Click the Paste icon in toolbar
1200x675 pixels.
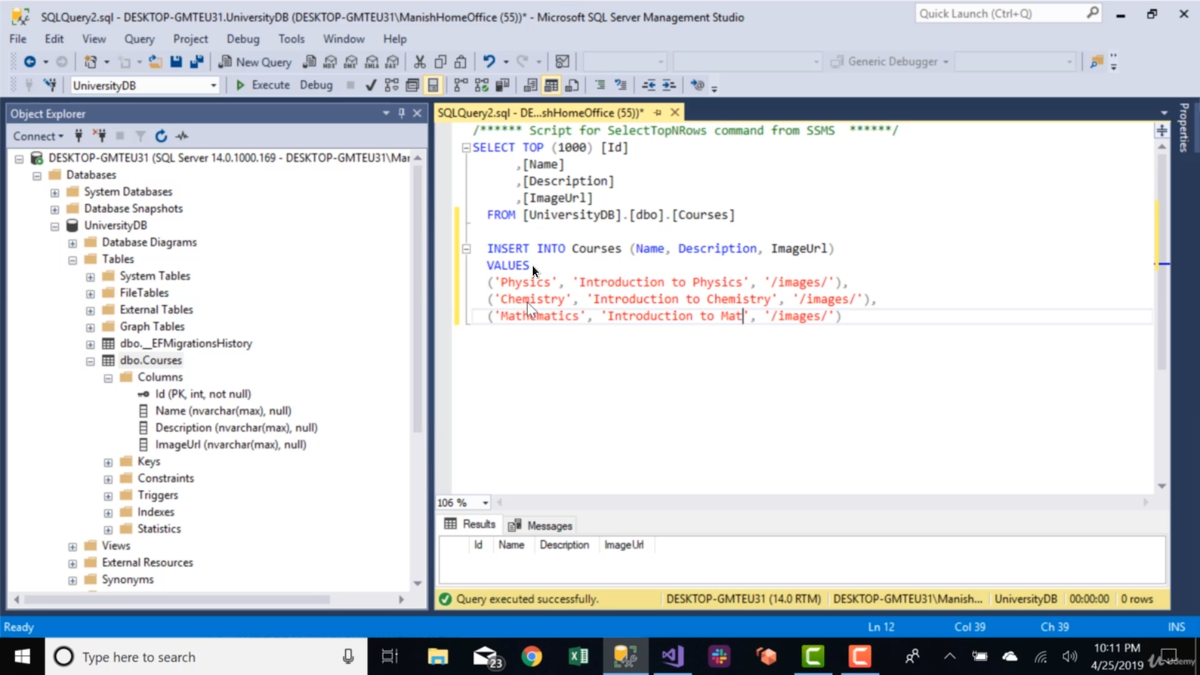click(x=460, y=62)
